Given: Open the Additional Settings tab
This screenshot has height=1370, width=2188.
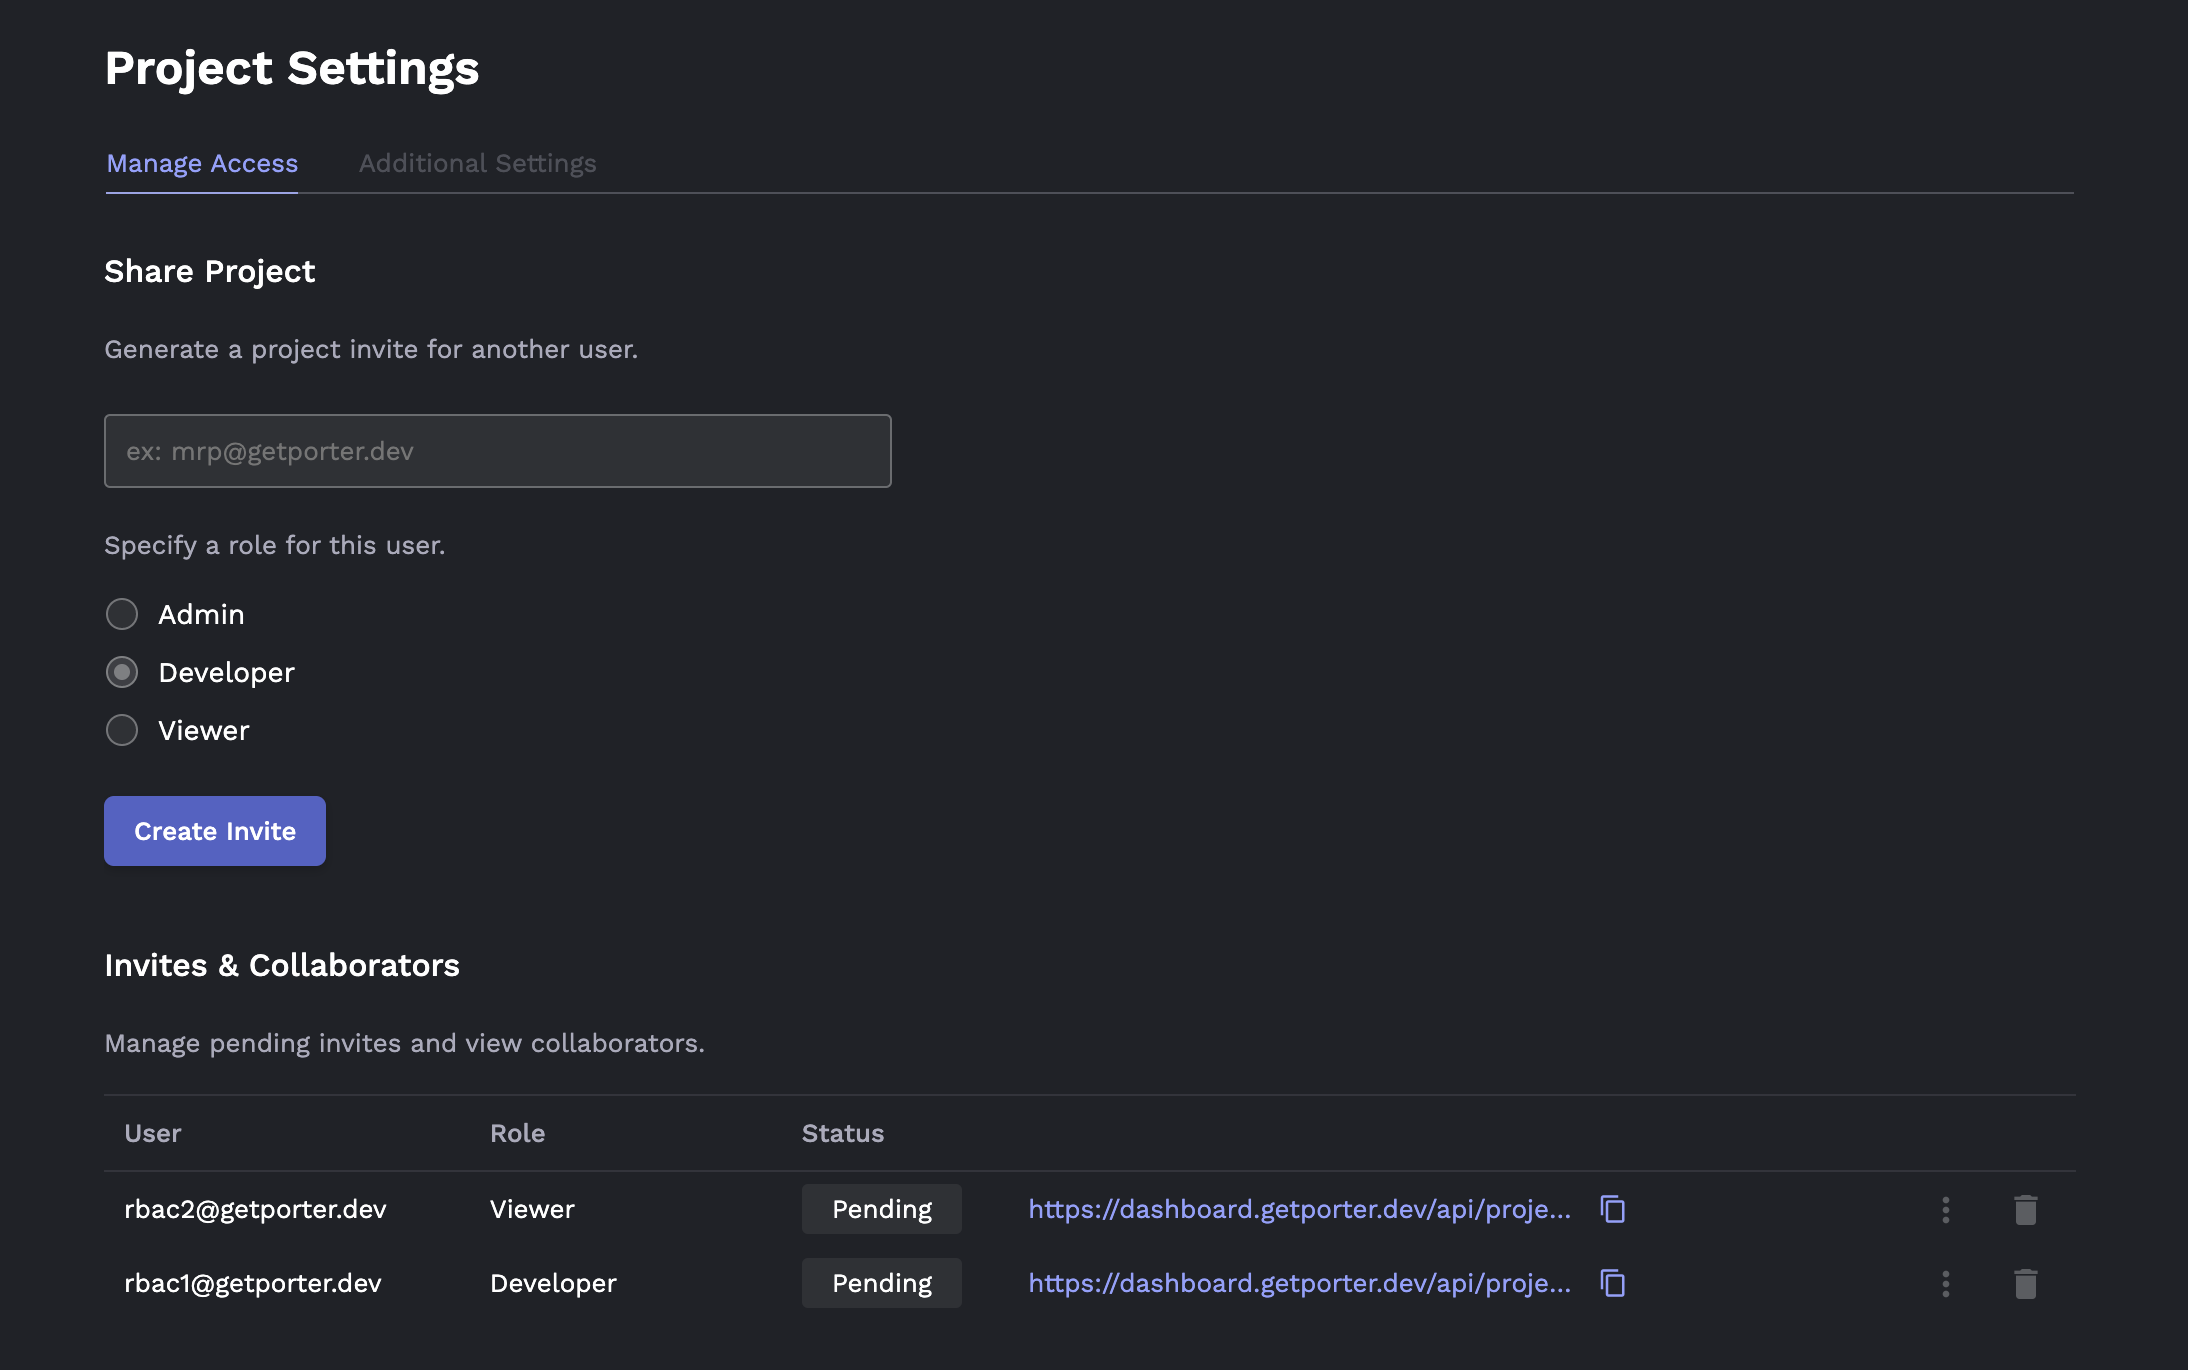Looking at the screenshot, I should [x=477, y=163].
